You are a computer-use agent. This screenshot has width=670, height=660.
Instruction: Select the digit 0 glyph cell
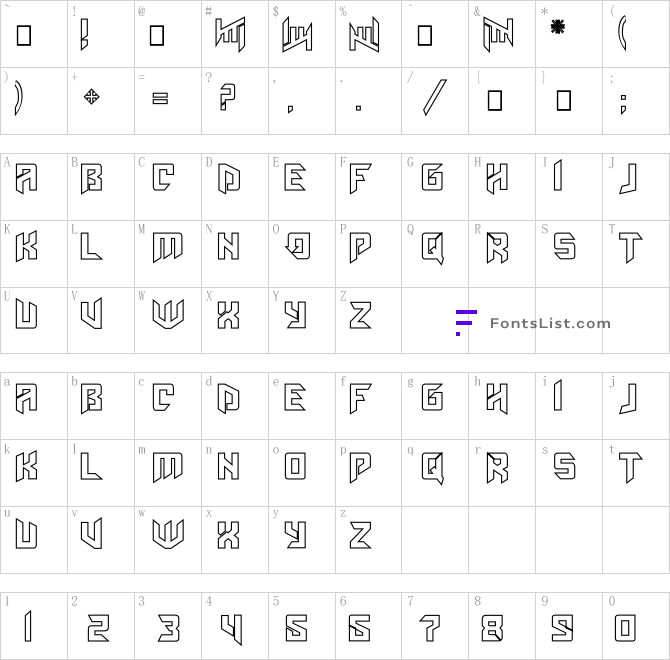(626, 627)
